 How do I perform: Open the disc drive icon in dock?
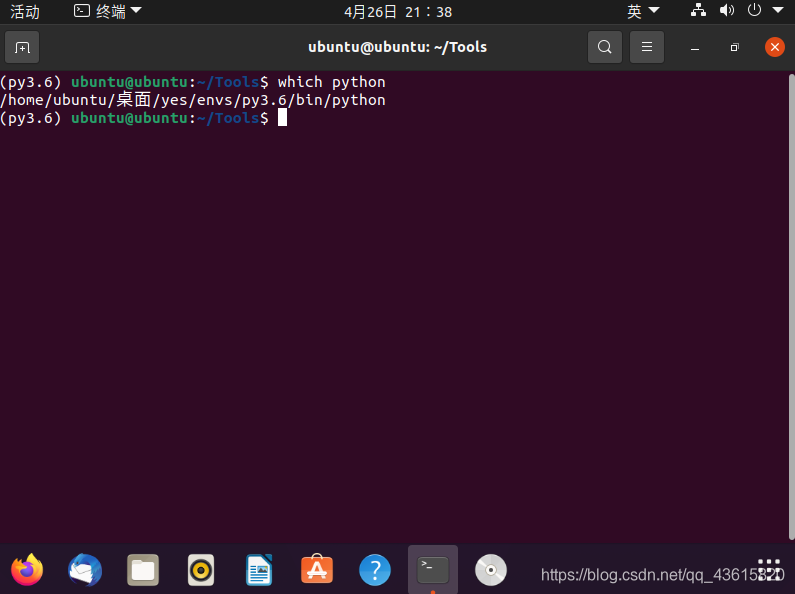click(491, 570)
